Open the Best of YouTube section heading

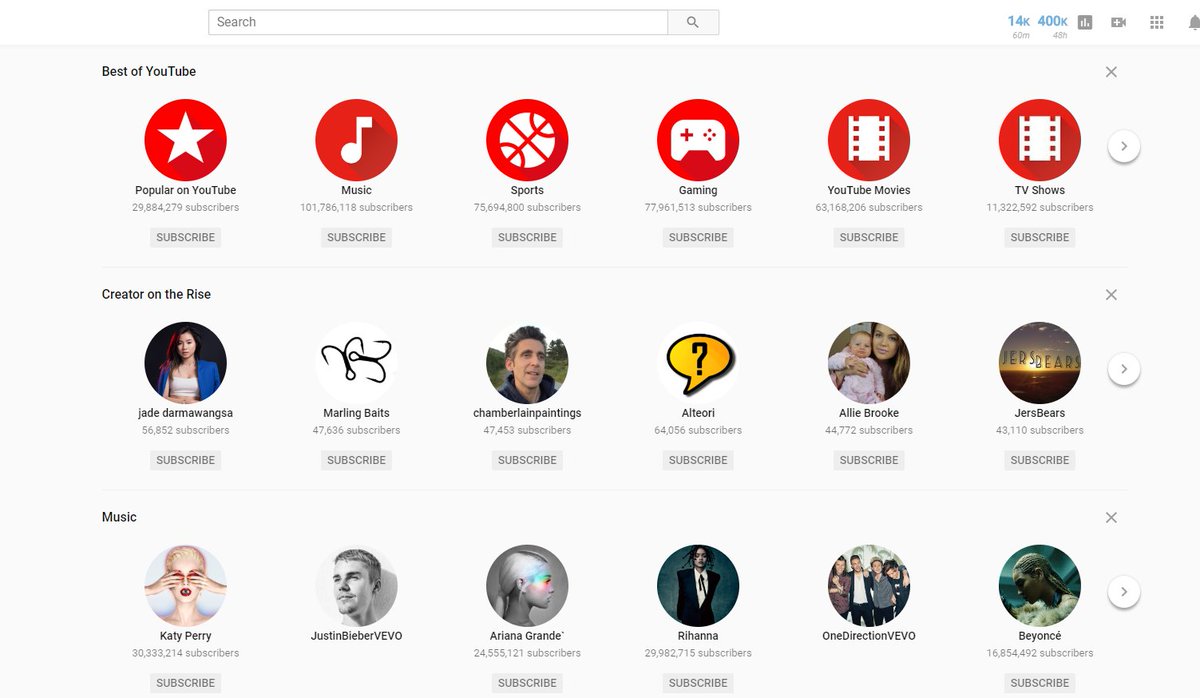149,72
